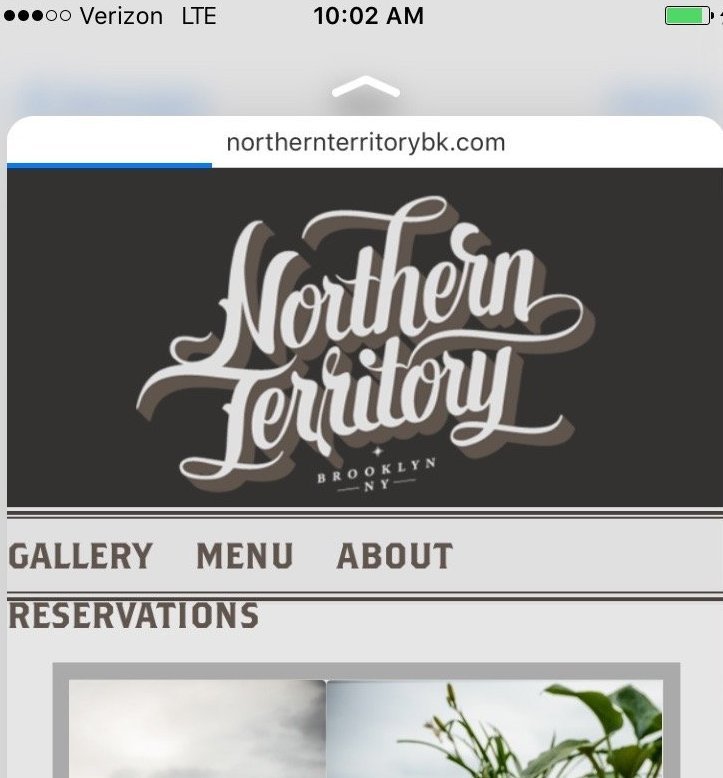Select the green plant photo on the right
The image size is (723, 778).
pyautogui.click(x=495, y=728)
